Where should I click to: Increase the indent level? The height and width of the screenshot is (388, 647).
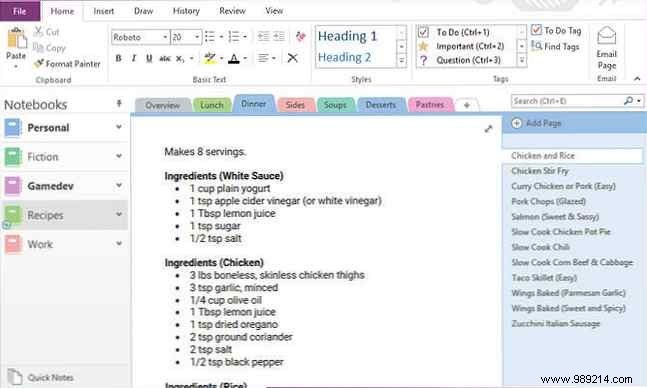(x=279, y=36)
